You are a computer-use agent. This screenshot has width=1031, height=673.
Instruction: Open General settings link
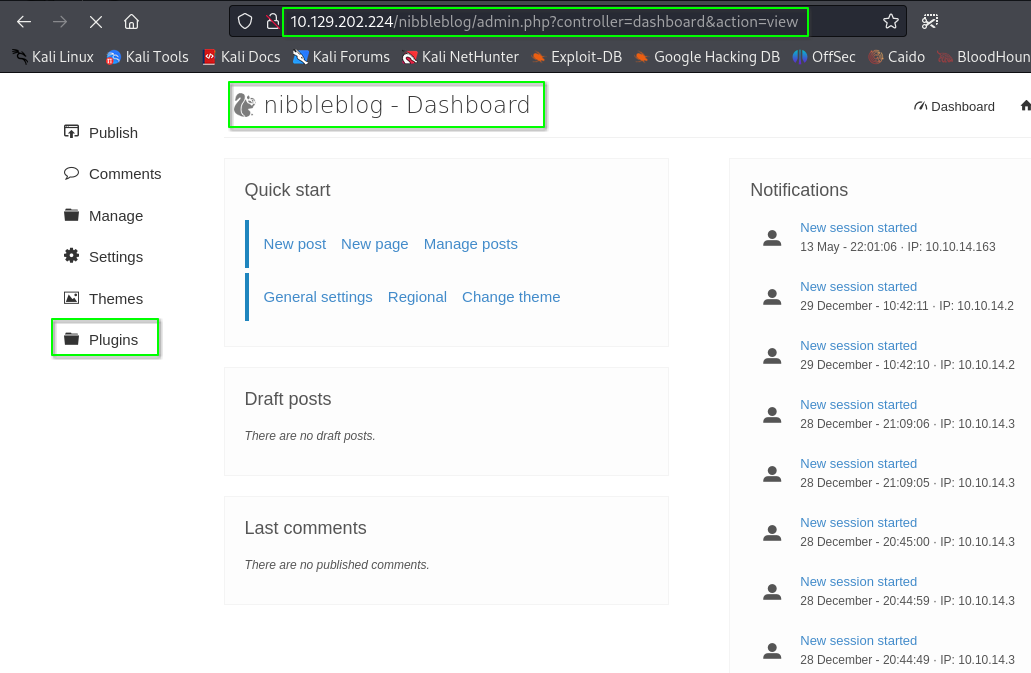click(x=318, y=297)
